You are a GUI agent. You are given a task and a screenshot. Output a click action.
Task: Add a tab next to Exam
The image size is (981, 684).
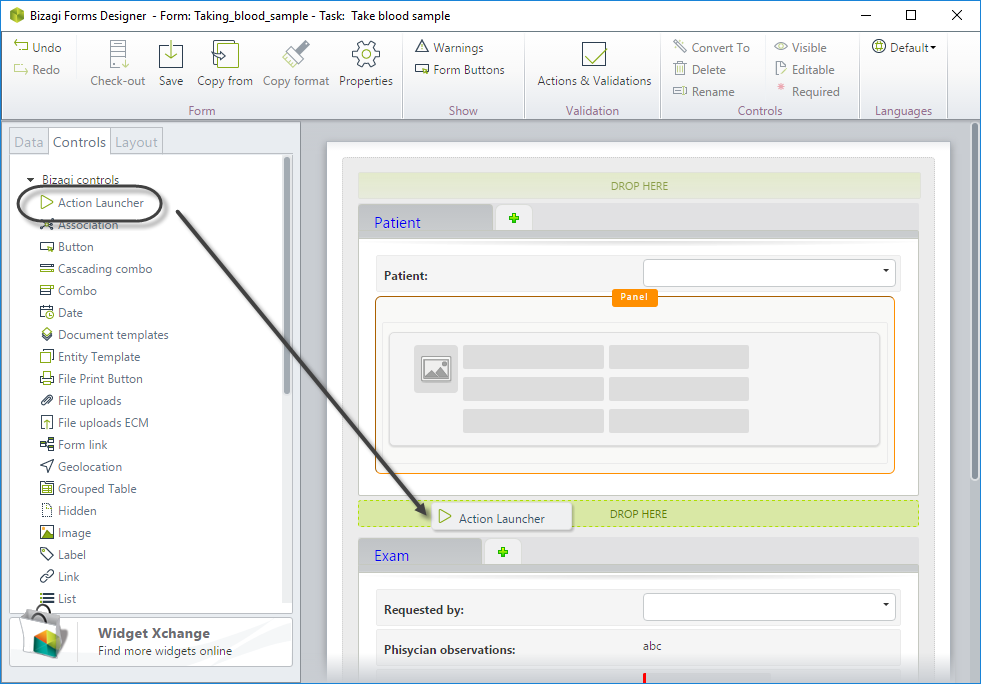(x=502, y=552)
